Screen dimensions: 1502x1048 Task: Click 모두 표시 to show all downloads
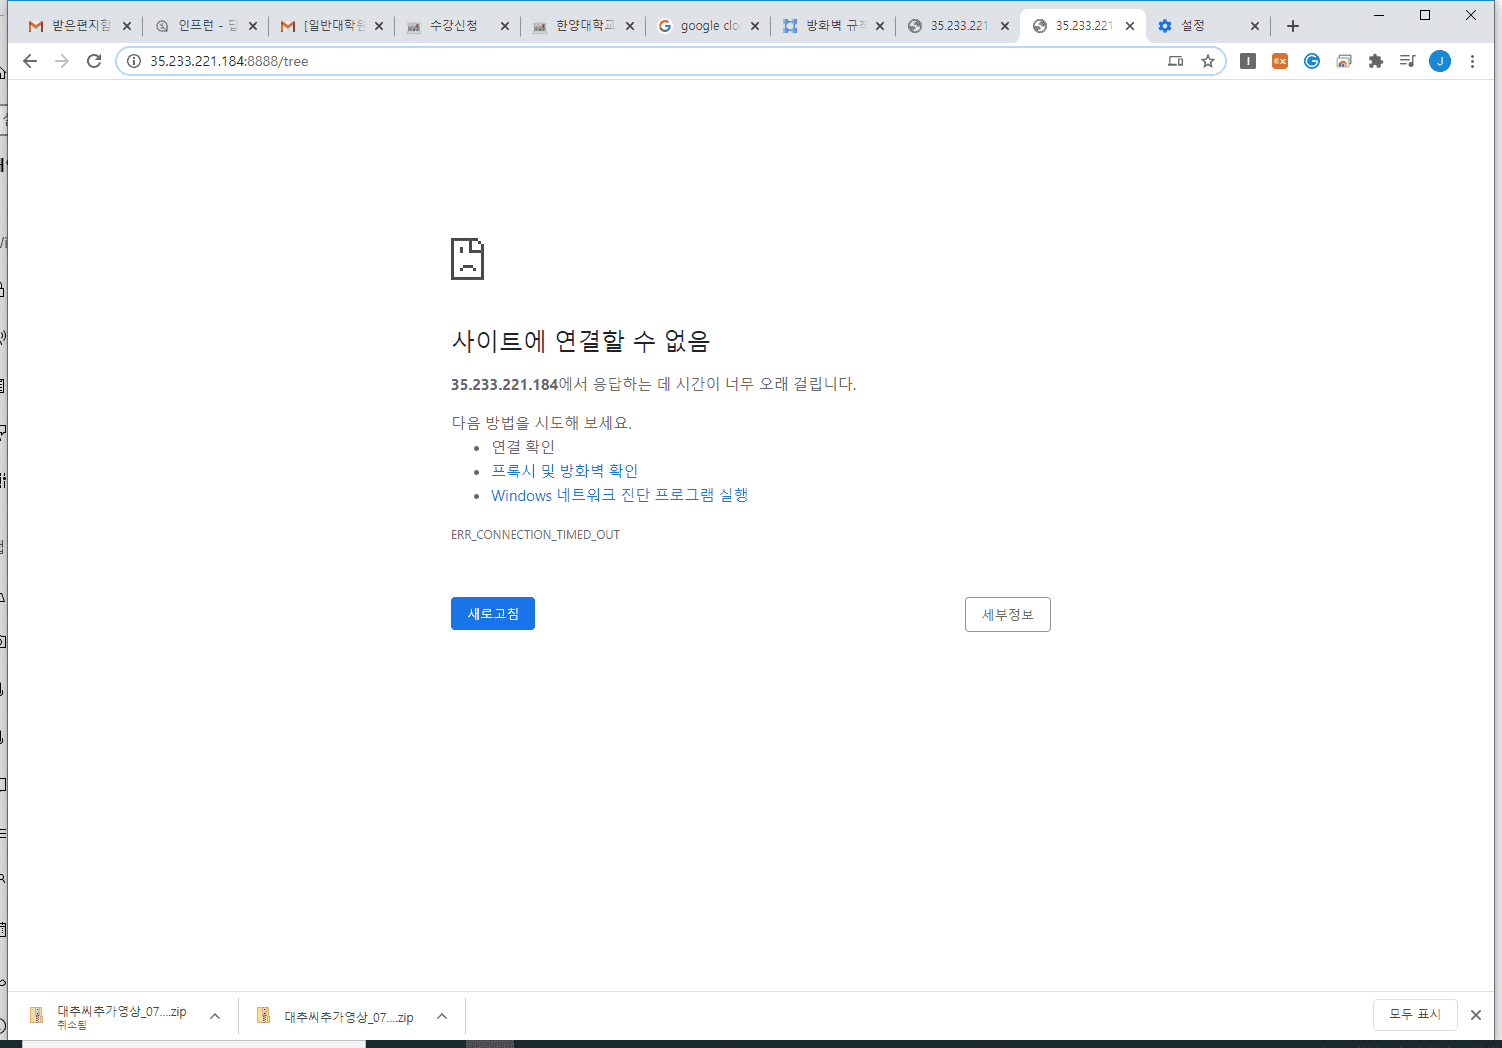tap(1415, 1015)
